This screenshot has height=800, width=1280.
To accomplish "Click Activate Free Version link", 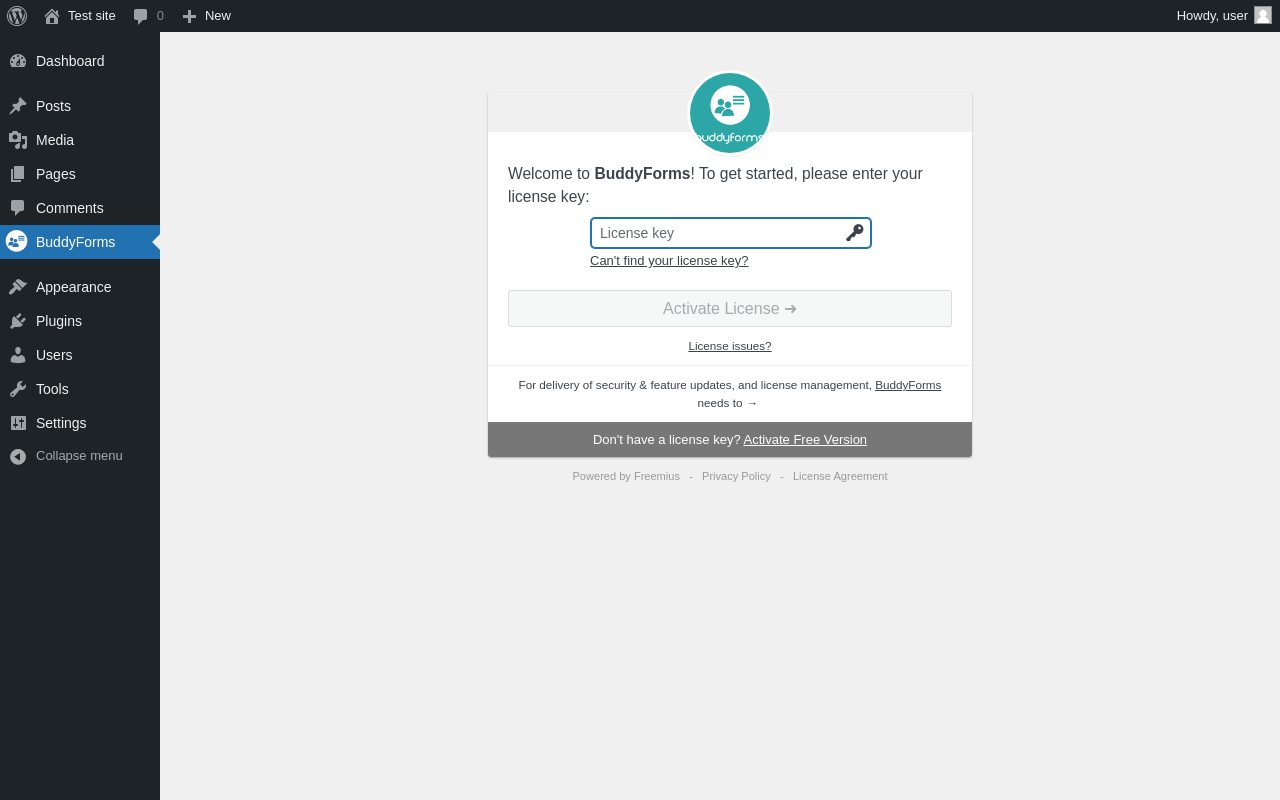I will coord(805,440).
